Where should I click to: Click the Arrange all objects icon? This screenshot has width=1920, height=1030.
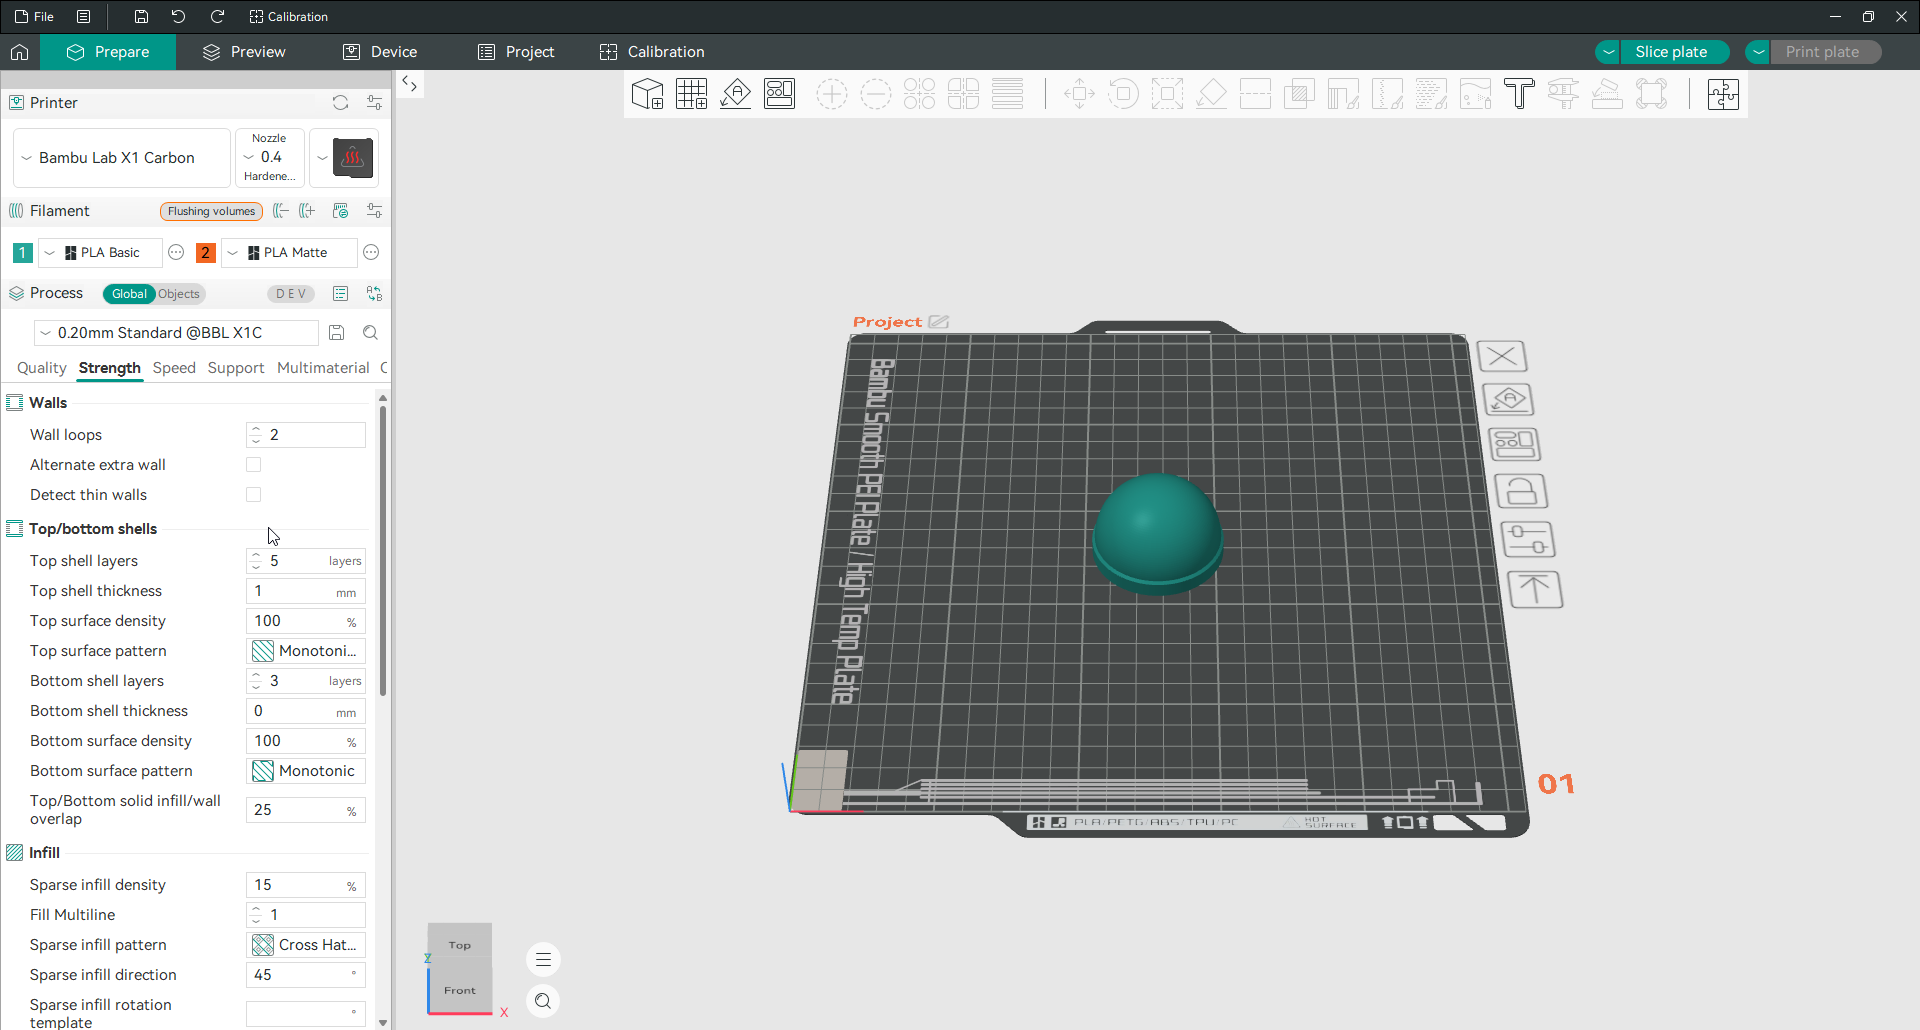pos(779,94)
